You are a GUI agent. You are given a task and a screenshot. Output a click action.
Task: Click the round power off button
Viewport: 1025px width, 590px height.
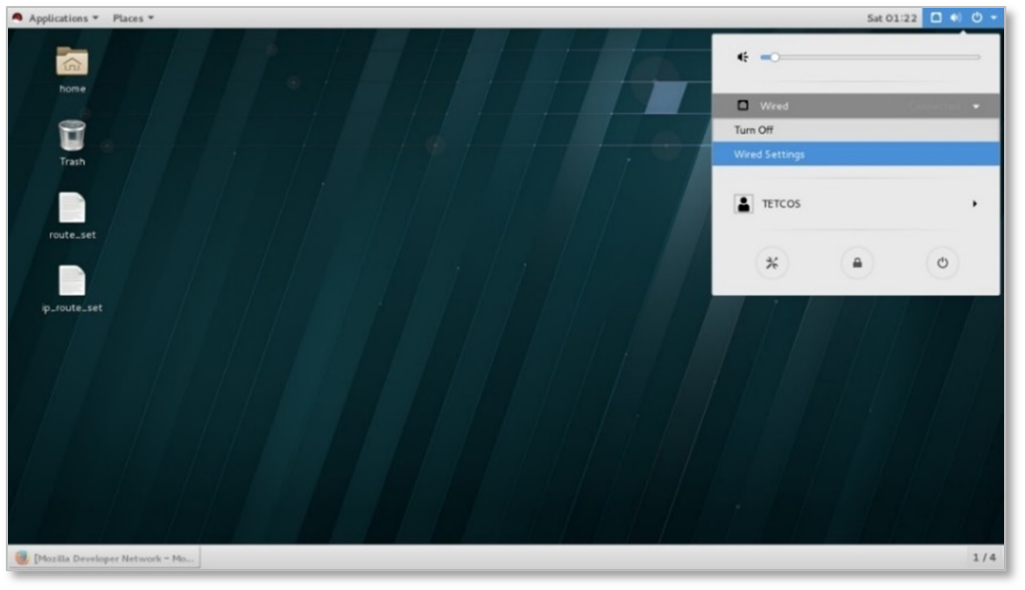tap(942, 263)
